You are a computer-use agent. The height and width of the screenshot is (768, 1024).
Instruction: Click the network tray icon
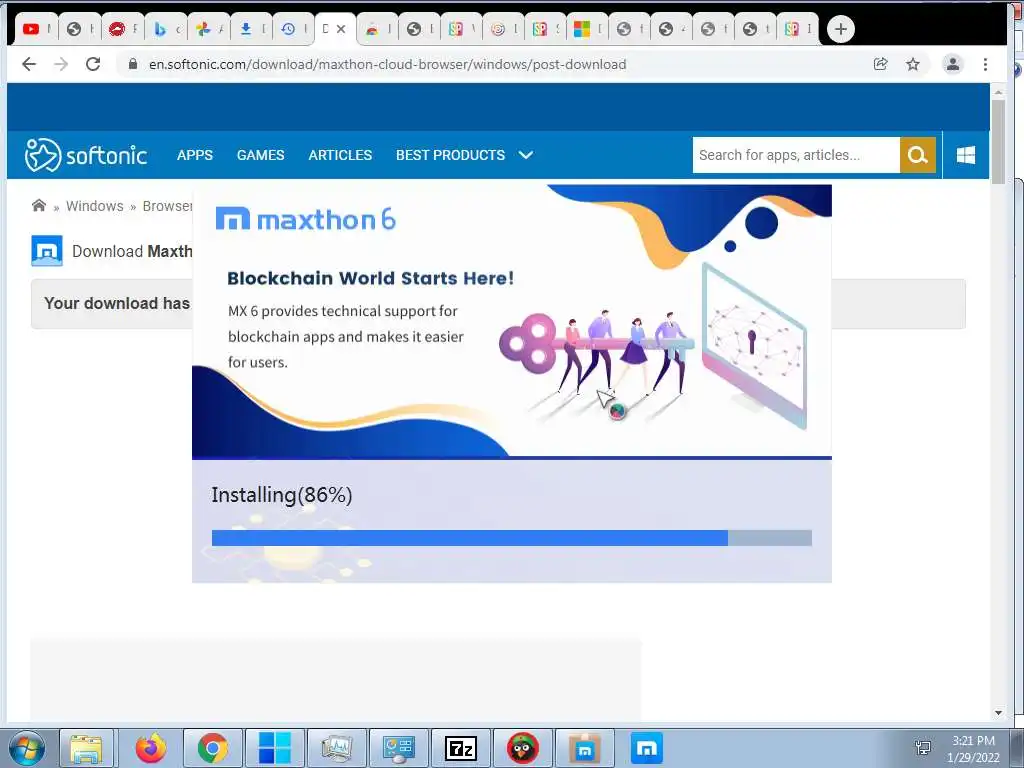pyautogui.click(x=923, y=748)
